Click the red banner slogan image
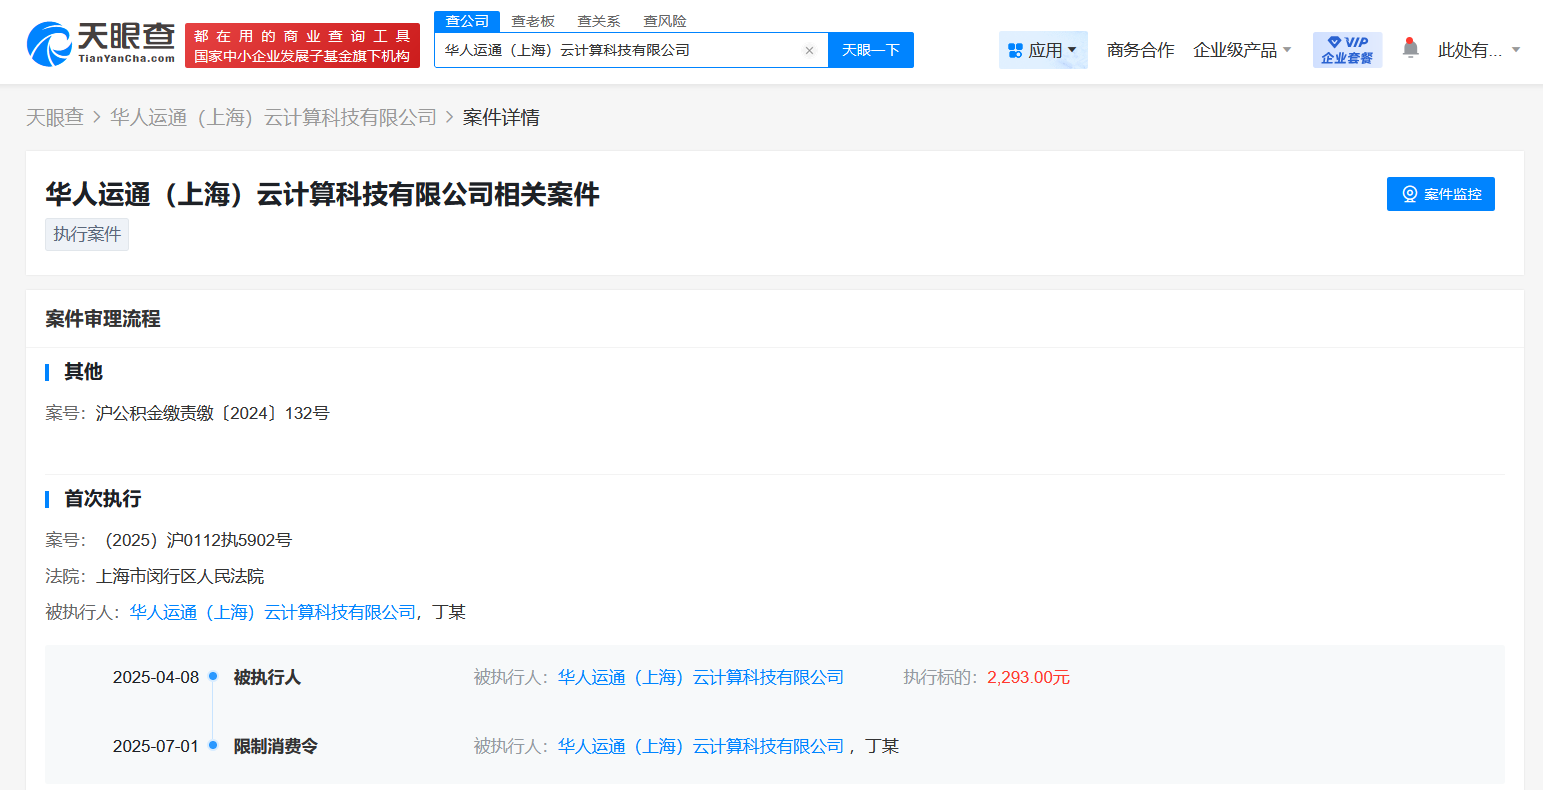The height and width of the screenshot is (790, 1543). [x=302, y=46]
